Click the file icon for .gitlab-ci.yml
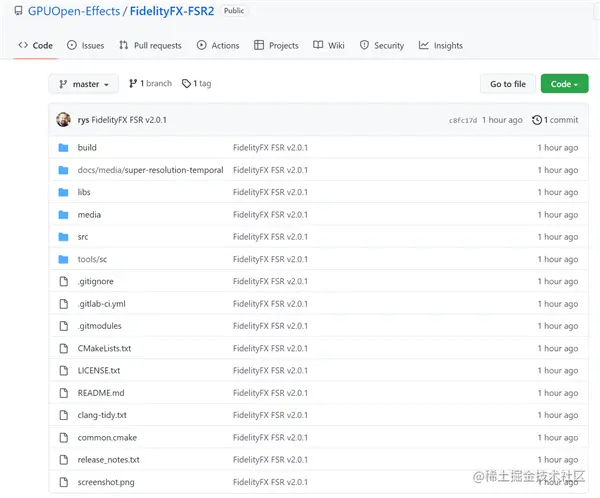Screen dimensions: 600x498 tap(64, 304)
